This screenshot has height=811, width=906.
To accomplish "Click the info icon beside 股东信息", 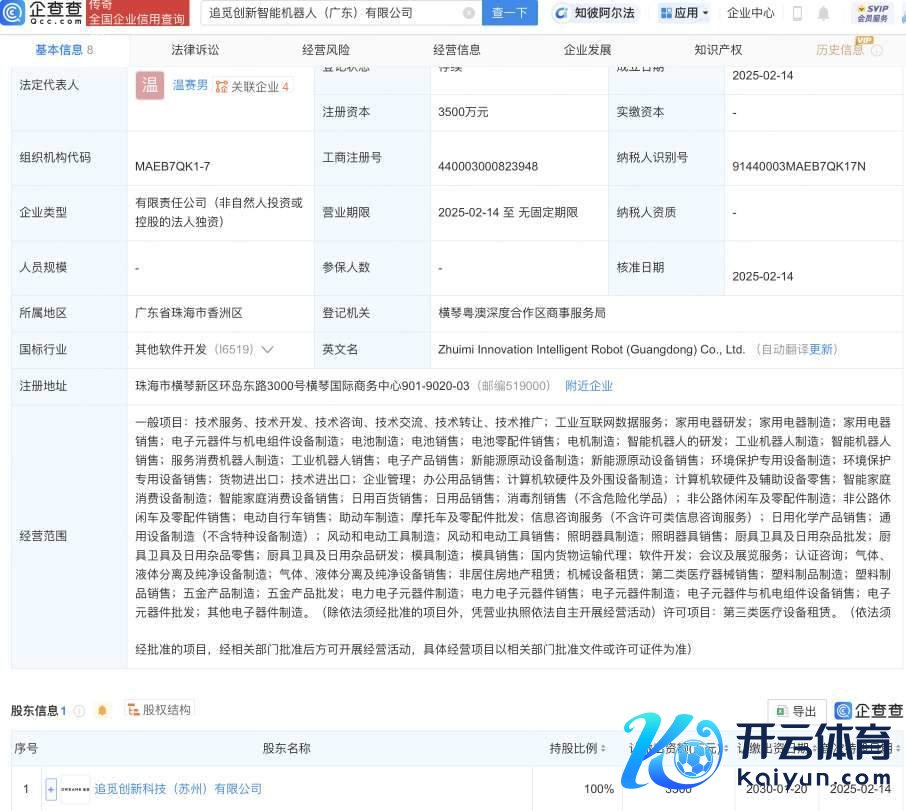I will pyautogui.click(x=79, y=711).
